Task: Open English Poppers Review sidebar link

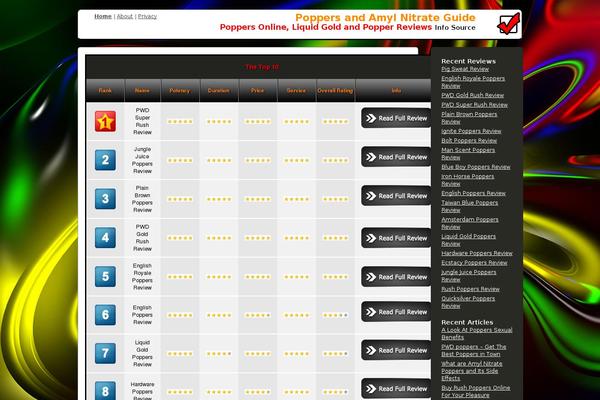Action: (x=473, y=193)
